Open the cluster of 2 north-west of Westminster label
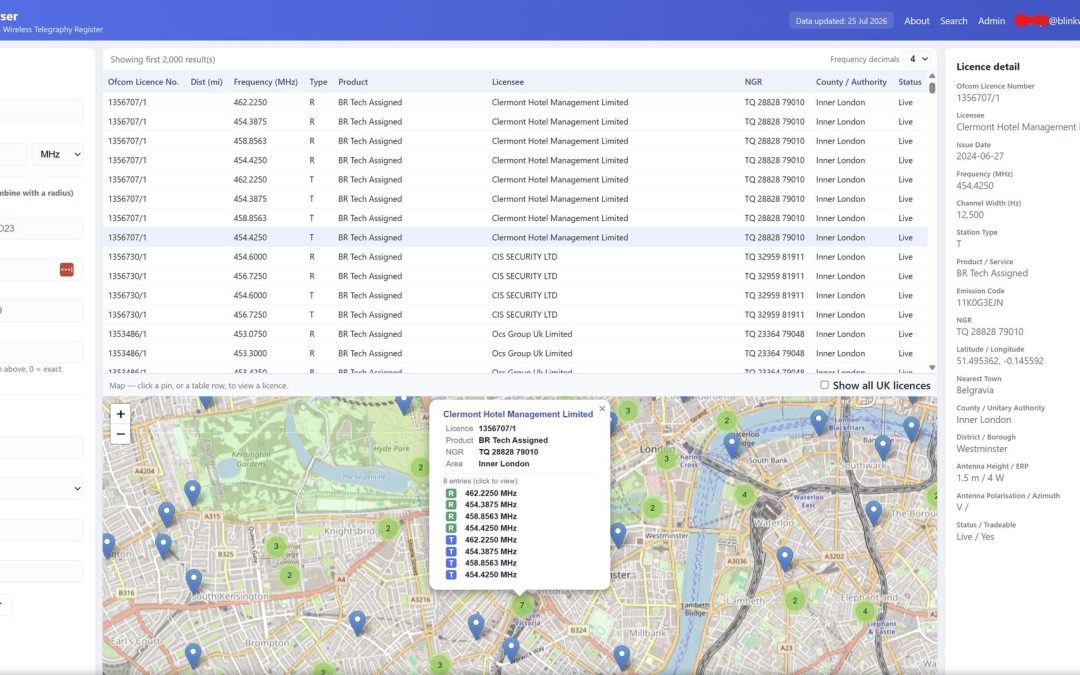 pyautogui.click(x=652, y=508)
